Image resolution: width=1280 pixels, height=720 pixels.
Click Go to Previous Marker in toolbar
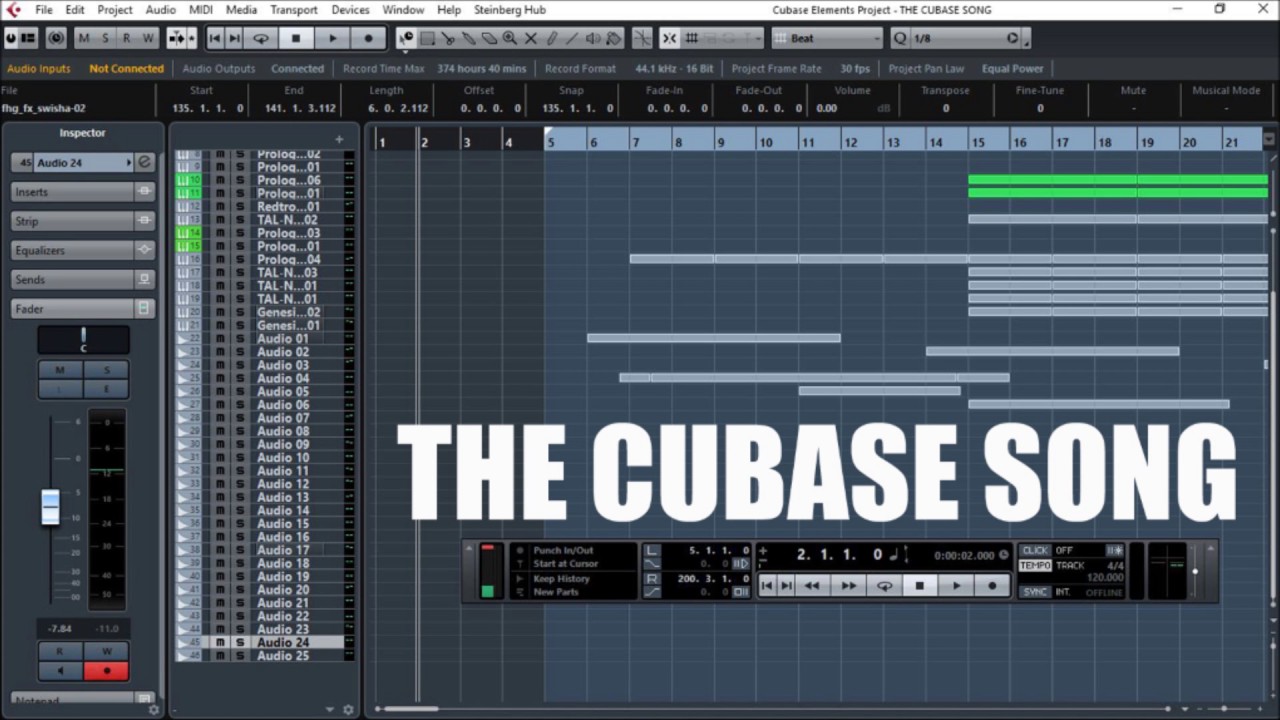pyautogui.click(x=214, y=38)
